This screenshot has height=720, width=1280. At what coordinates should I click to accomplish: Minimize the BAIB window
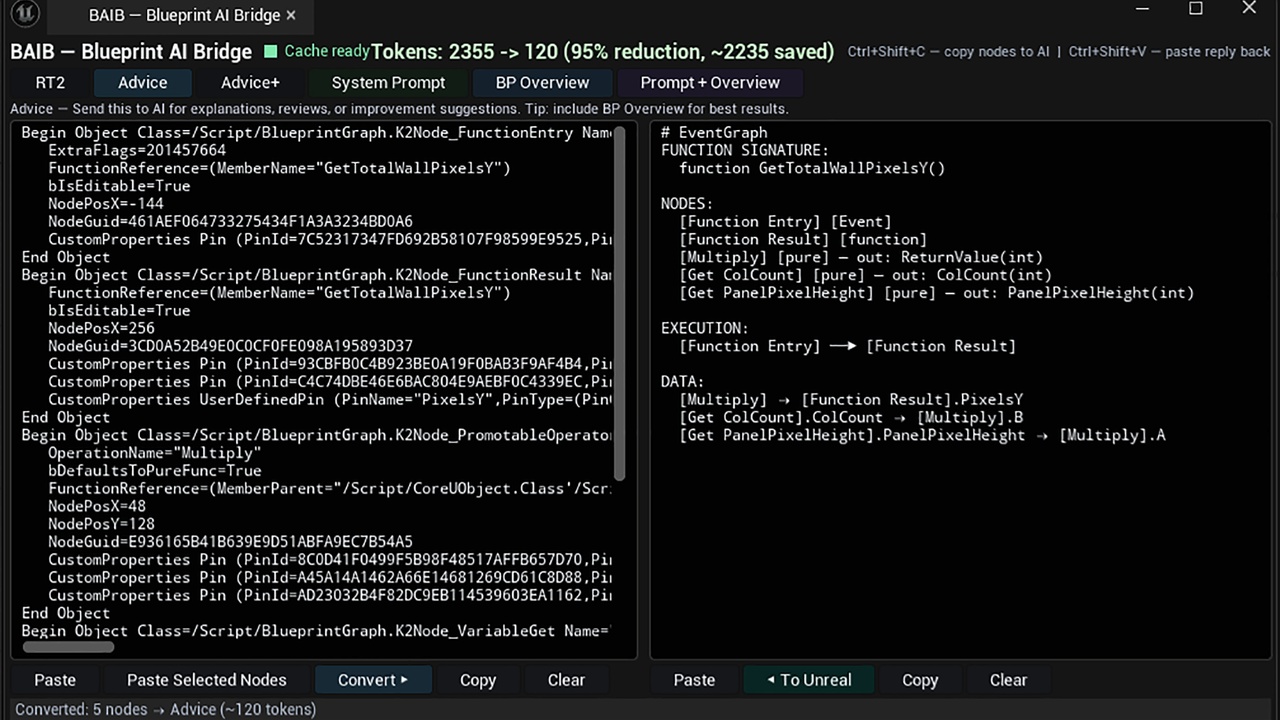[x=1143, y=9]
